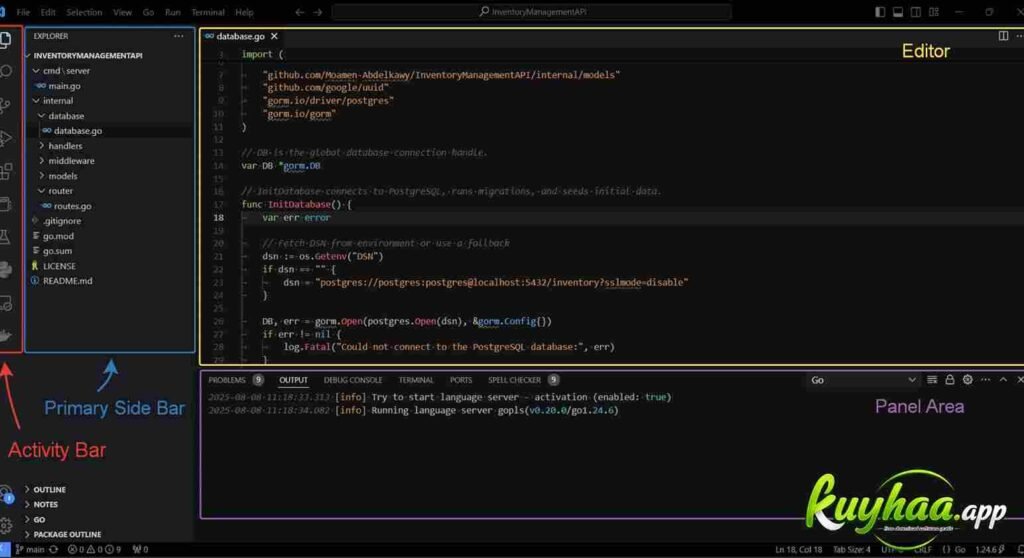This screenshot has height=558, width=1024.
Task: Open the Extensions view
Action: tap(6, 171)
